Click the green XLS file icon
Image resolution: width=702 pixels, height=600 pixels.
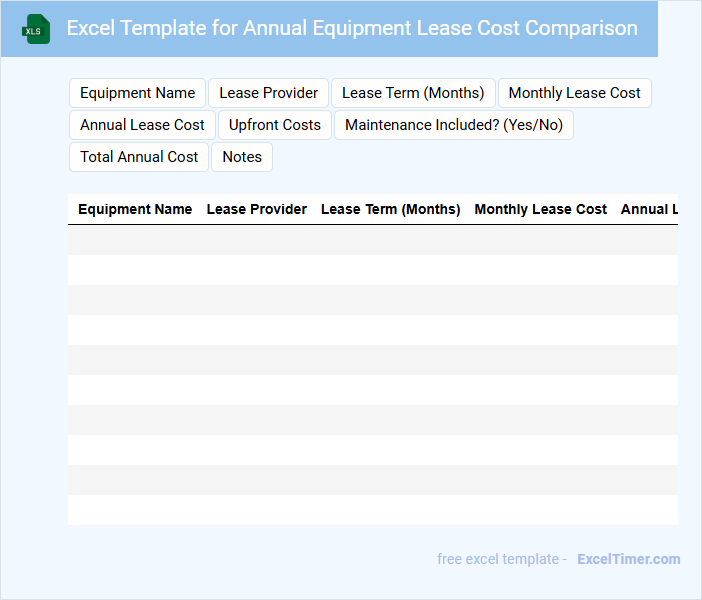(36, 29)
